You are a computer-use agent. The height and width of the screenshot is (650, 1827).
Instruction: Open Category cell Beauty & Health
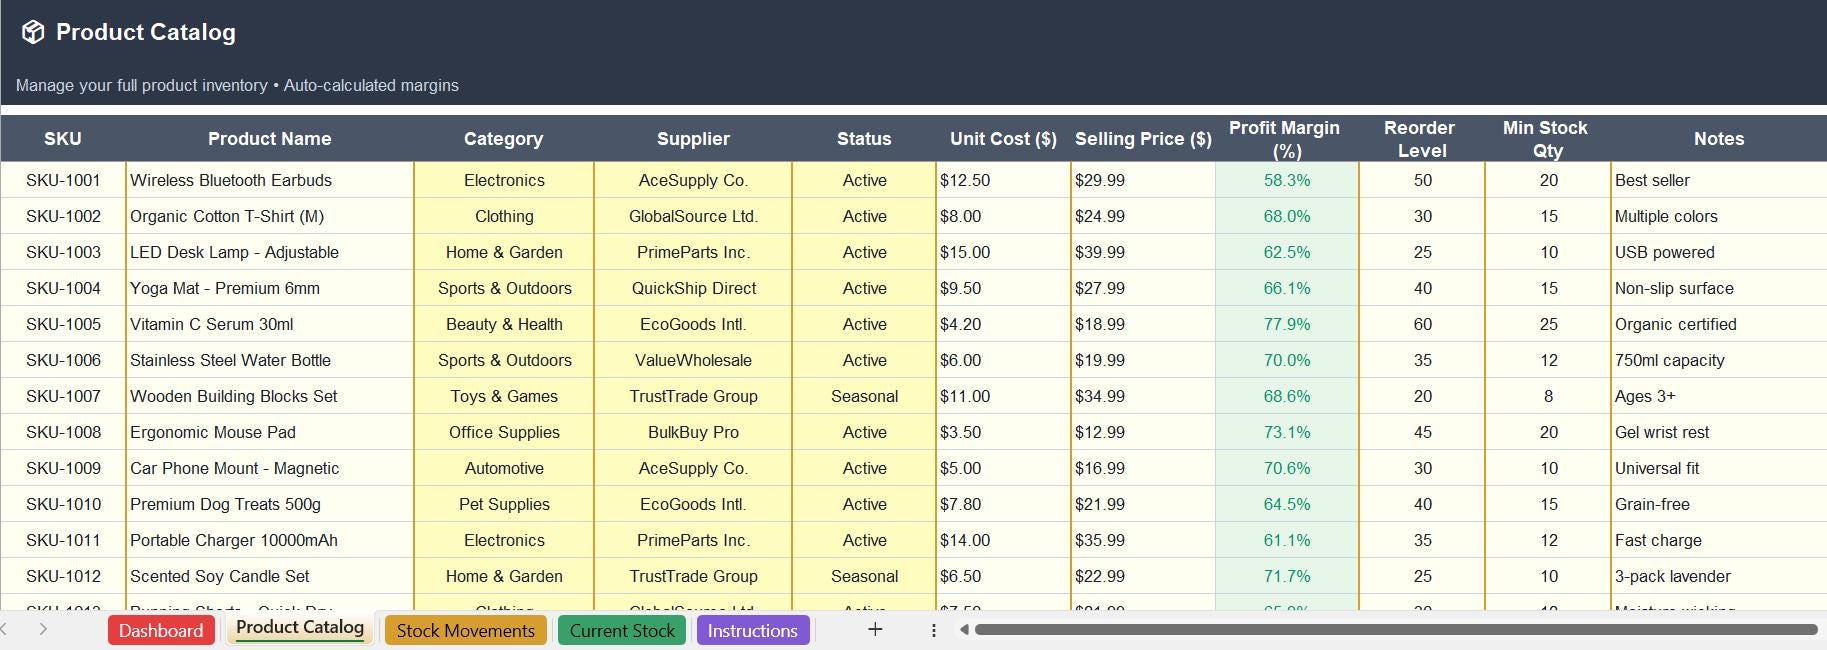click(503, 324)
